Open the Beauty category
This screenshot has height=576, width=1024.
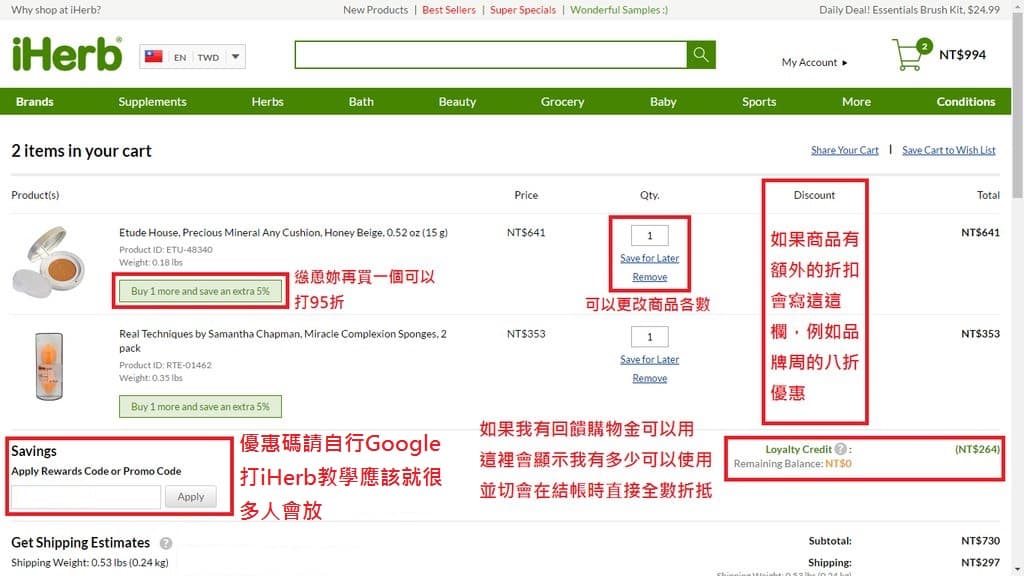(457, 101)
